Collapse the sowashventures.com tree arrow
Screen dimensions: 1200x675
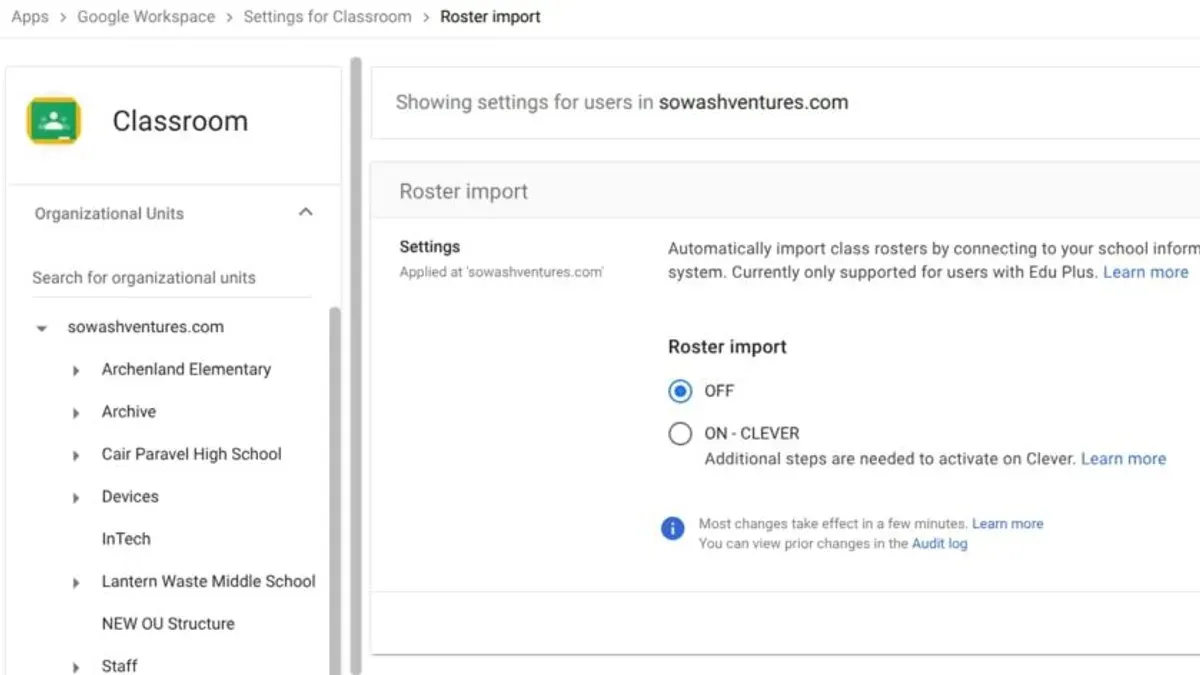(x=41, y=327)
